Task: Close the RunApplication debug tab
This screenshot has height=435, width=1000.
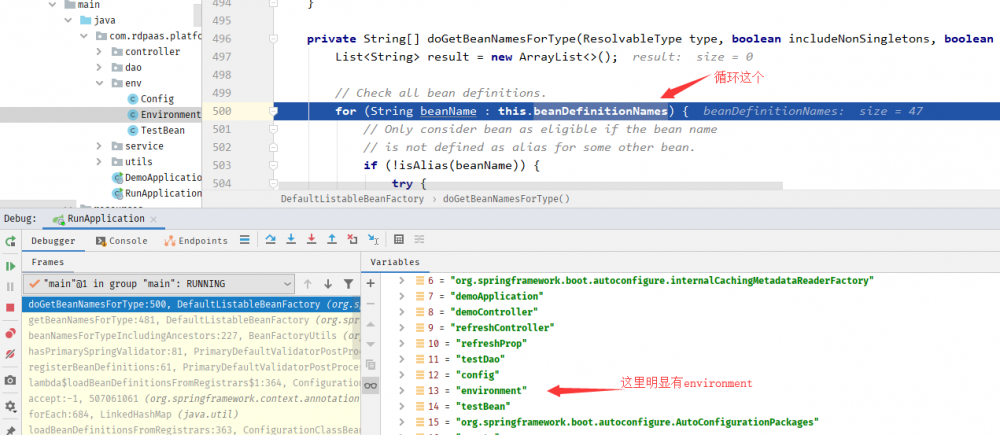Action: pos(154,219)
